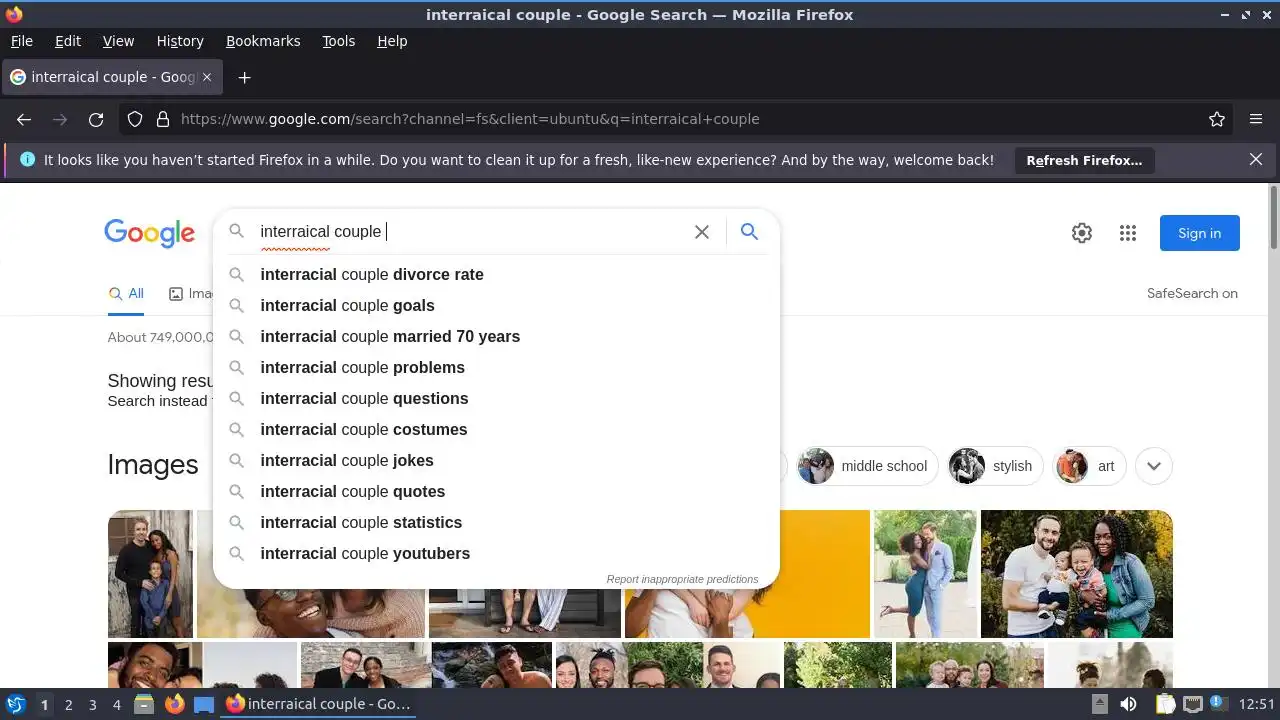This screenshot has height=720, width=1280.
Task: Open the notification tray icon with badge
Action: [1220, 704]
